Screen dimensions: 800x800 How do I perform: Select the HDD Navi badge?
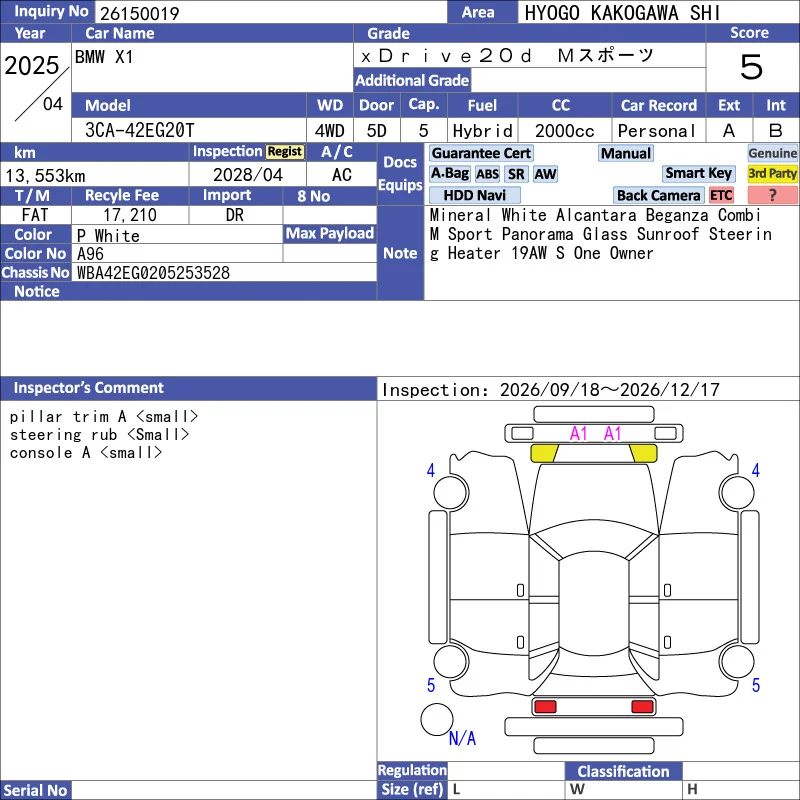click(x=474, y=195)
